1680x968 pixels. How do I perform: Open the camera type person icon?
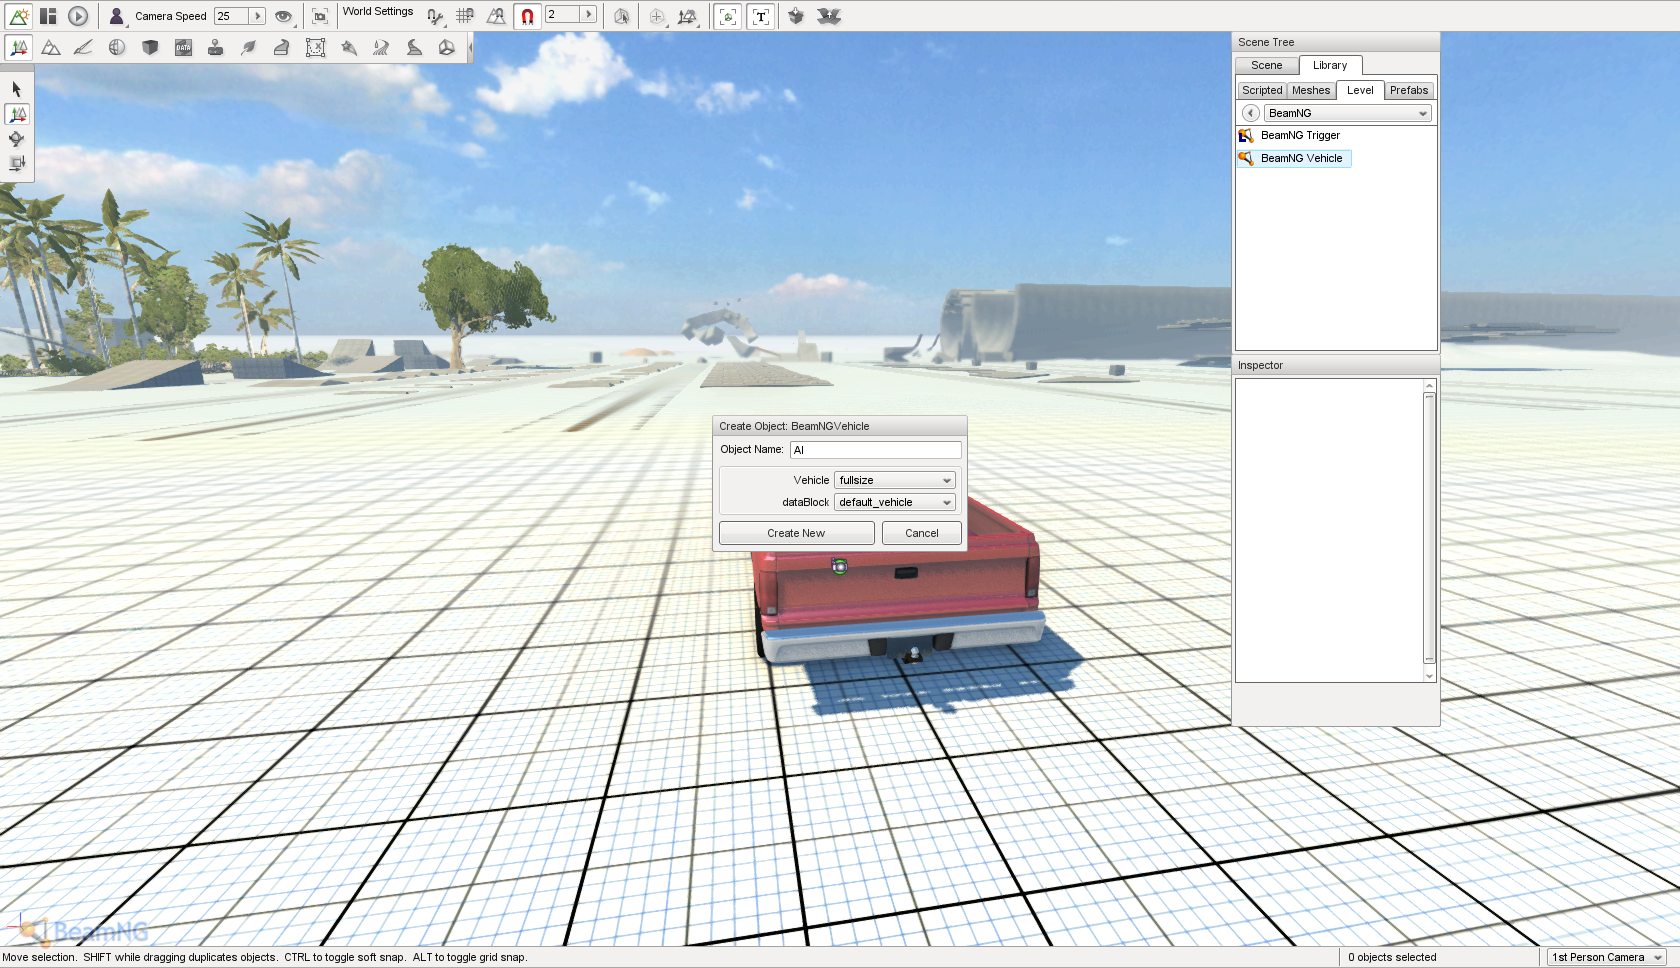click(116, 16)
